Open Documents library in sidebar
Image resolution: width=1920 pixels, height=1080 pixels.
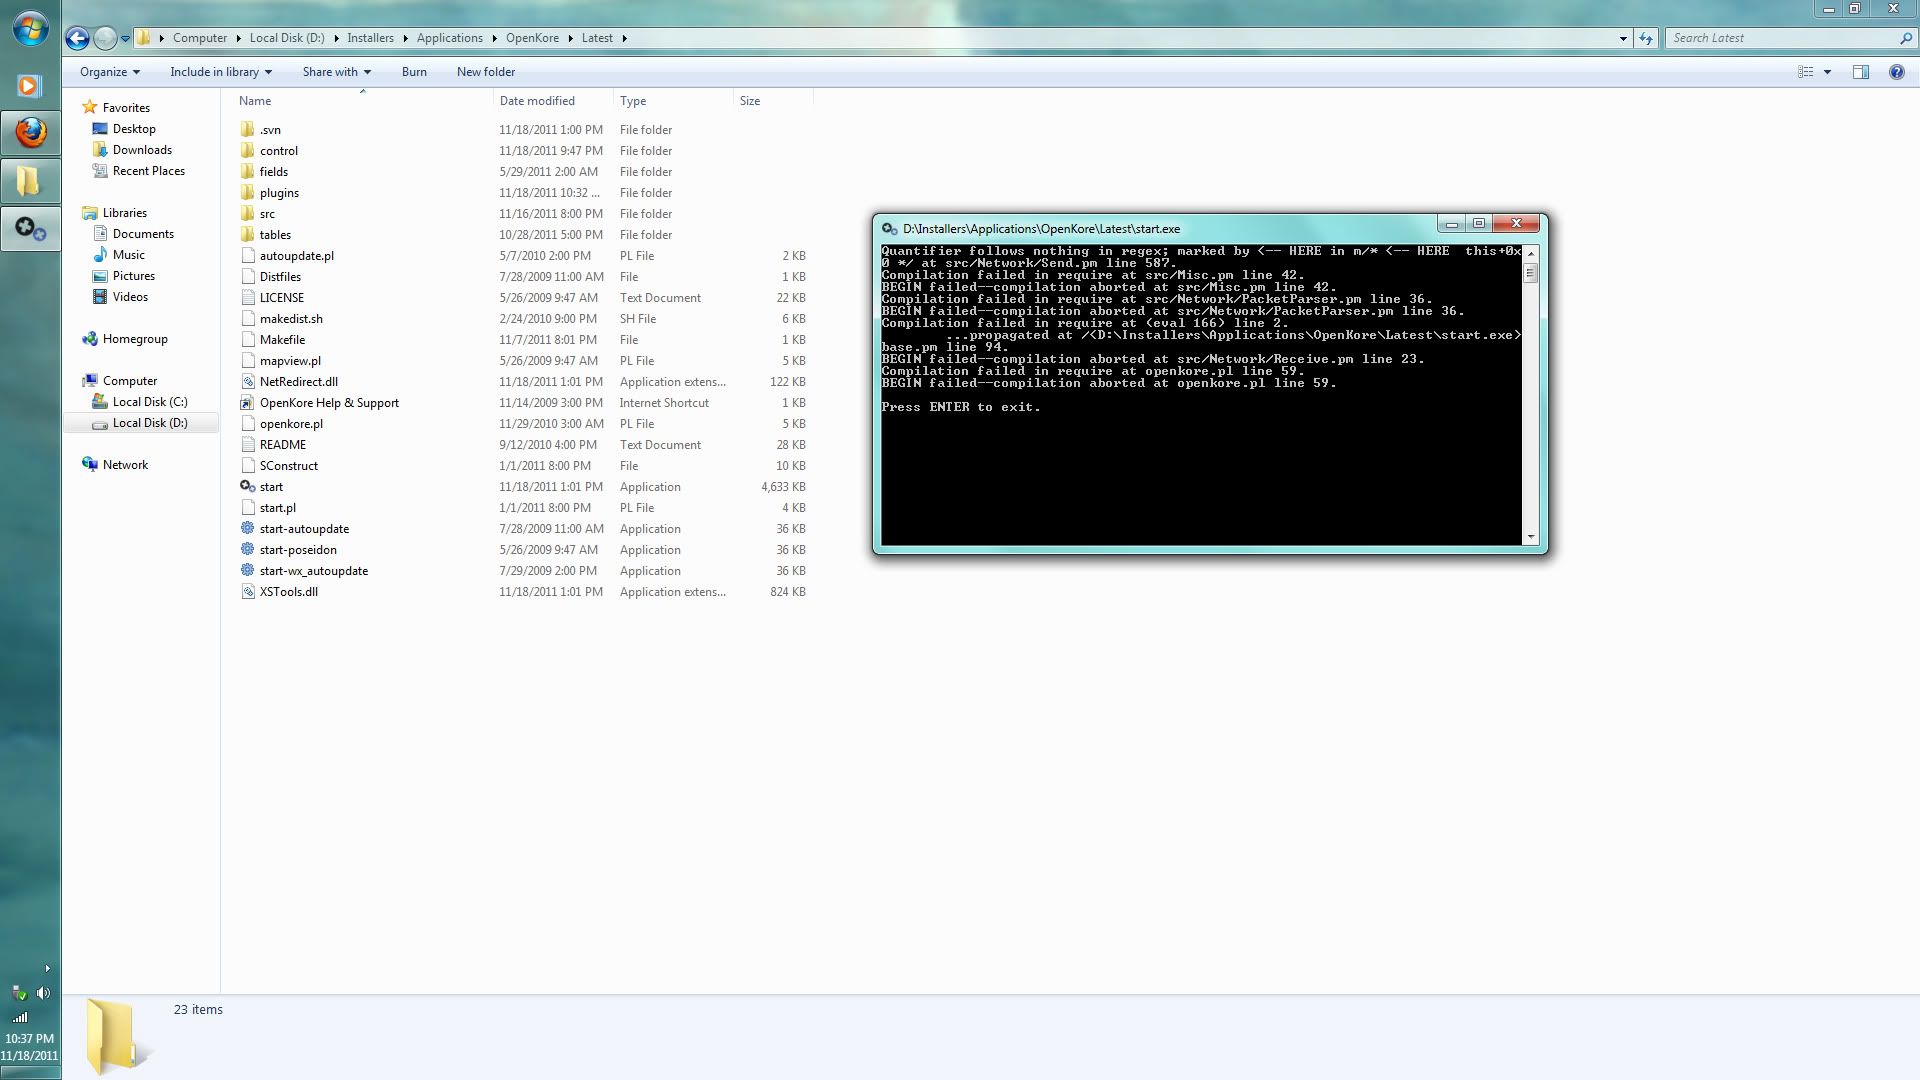pos(143,234)
